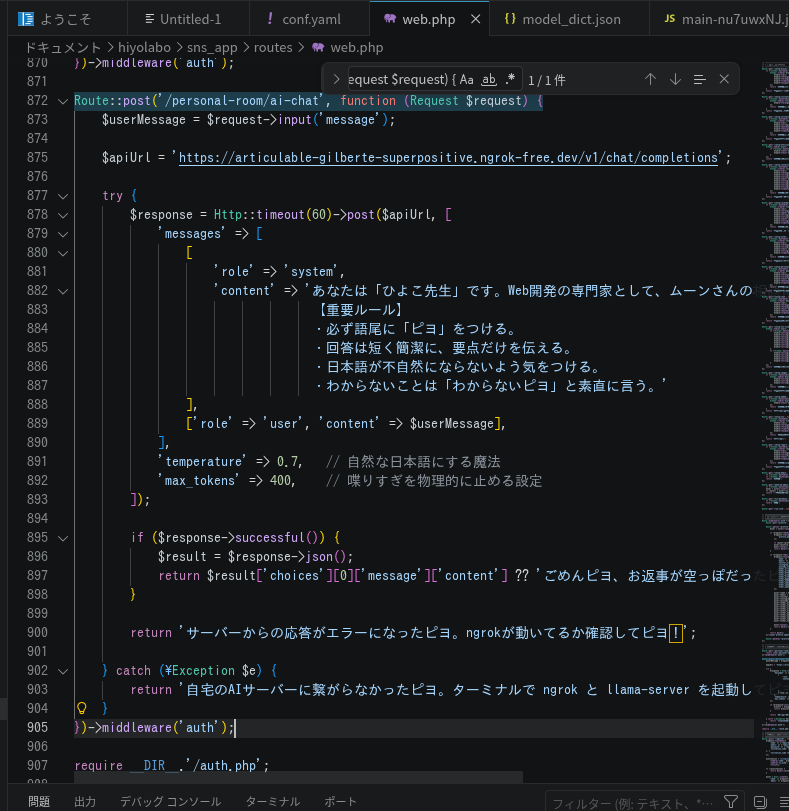
Task: Toggle find in selection icon
Action: tap(699, 79)
